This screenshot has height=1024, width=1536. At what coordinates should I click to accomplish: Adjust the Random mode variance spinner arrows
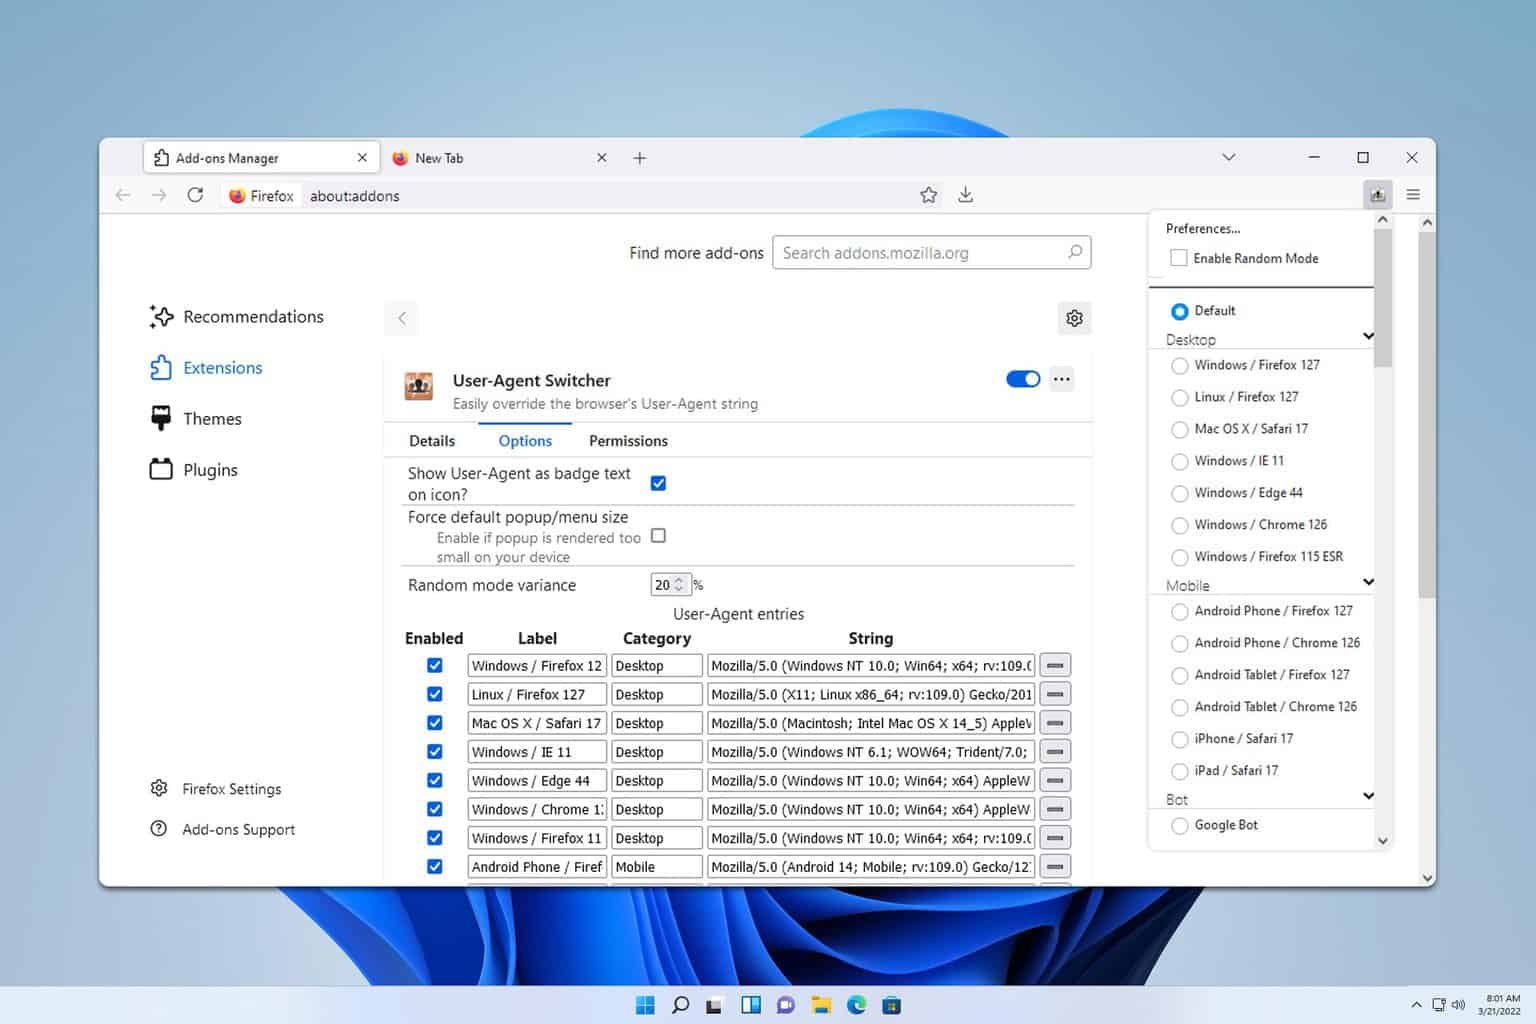680,584
